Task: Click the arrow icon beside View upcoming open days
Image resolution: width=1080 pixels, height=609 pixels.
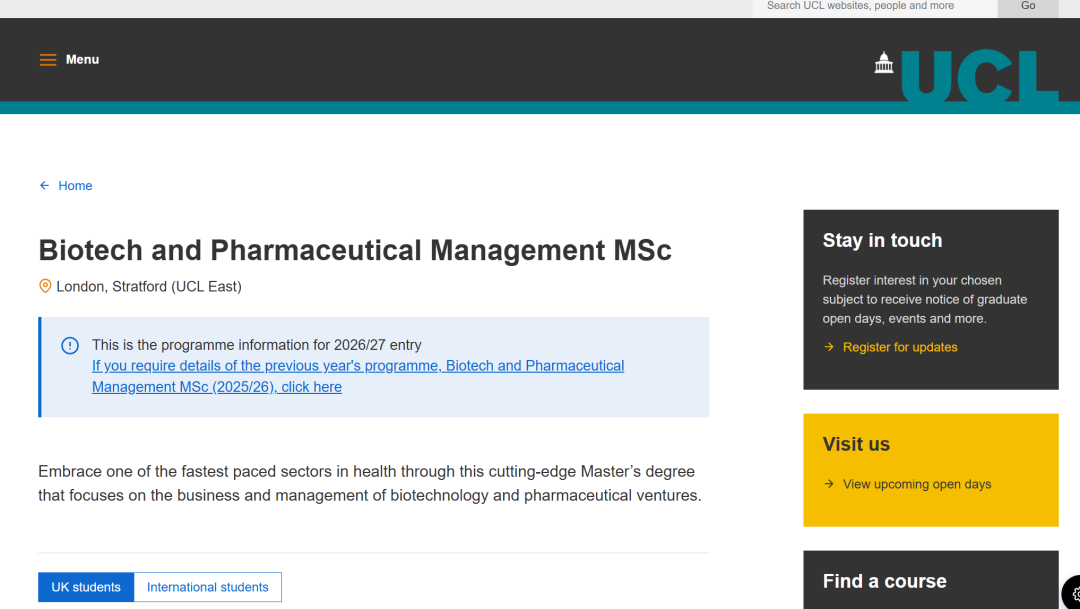Action: click(x=829, y=484)
